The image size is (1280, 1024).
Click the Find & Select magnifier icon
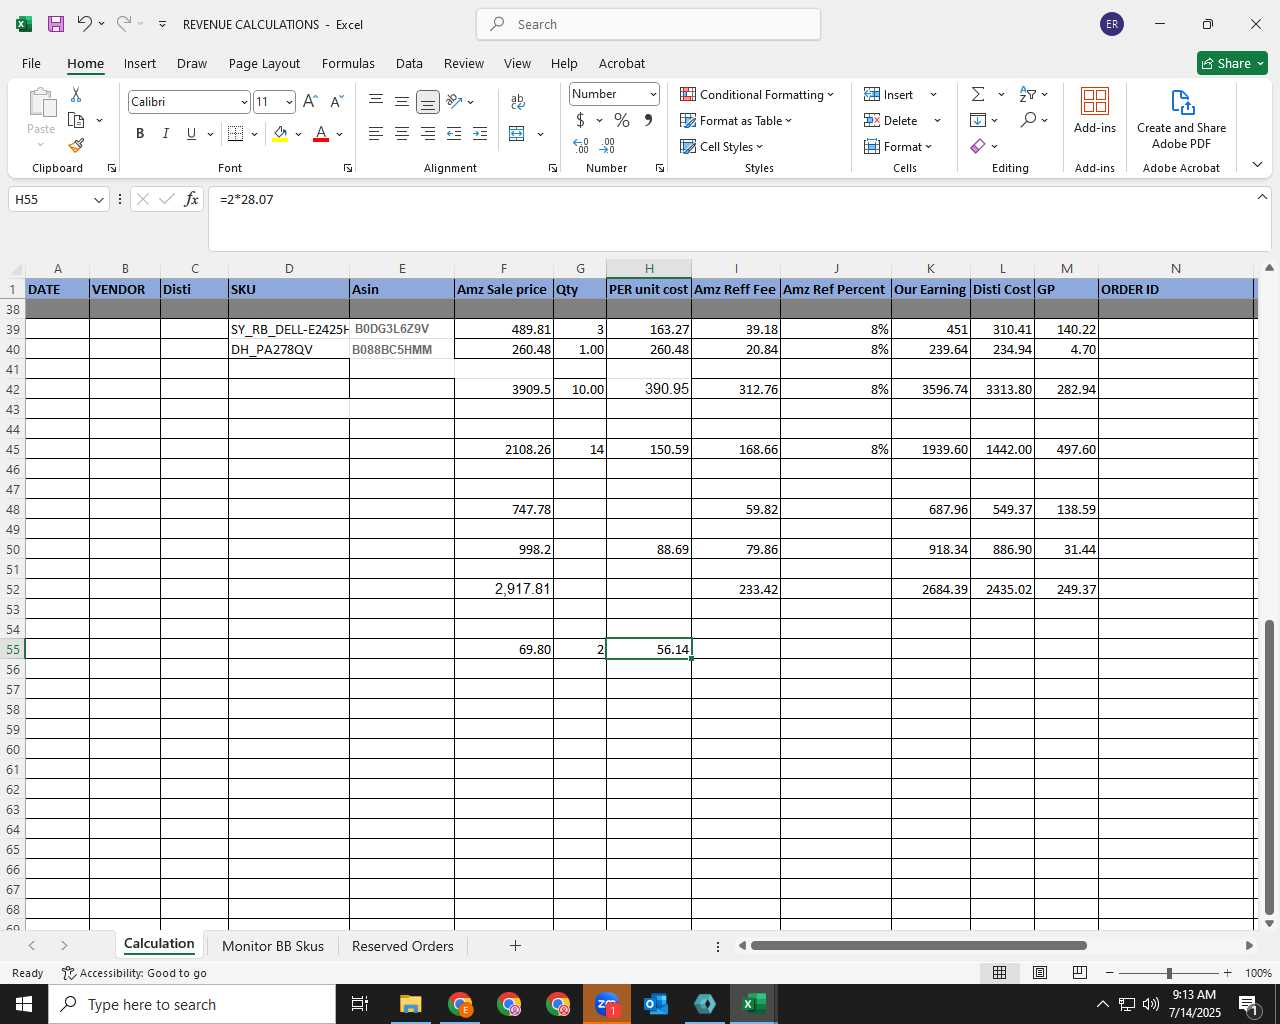[1028, 120]
